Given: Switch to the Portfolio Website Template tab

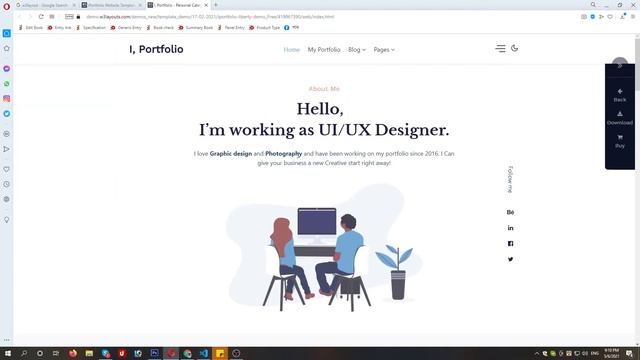Looking at the screenshot, I should [111, 5].
